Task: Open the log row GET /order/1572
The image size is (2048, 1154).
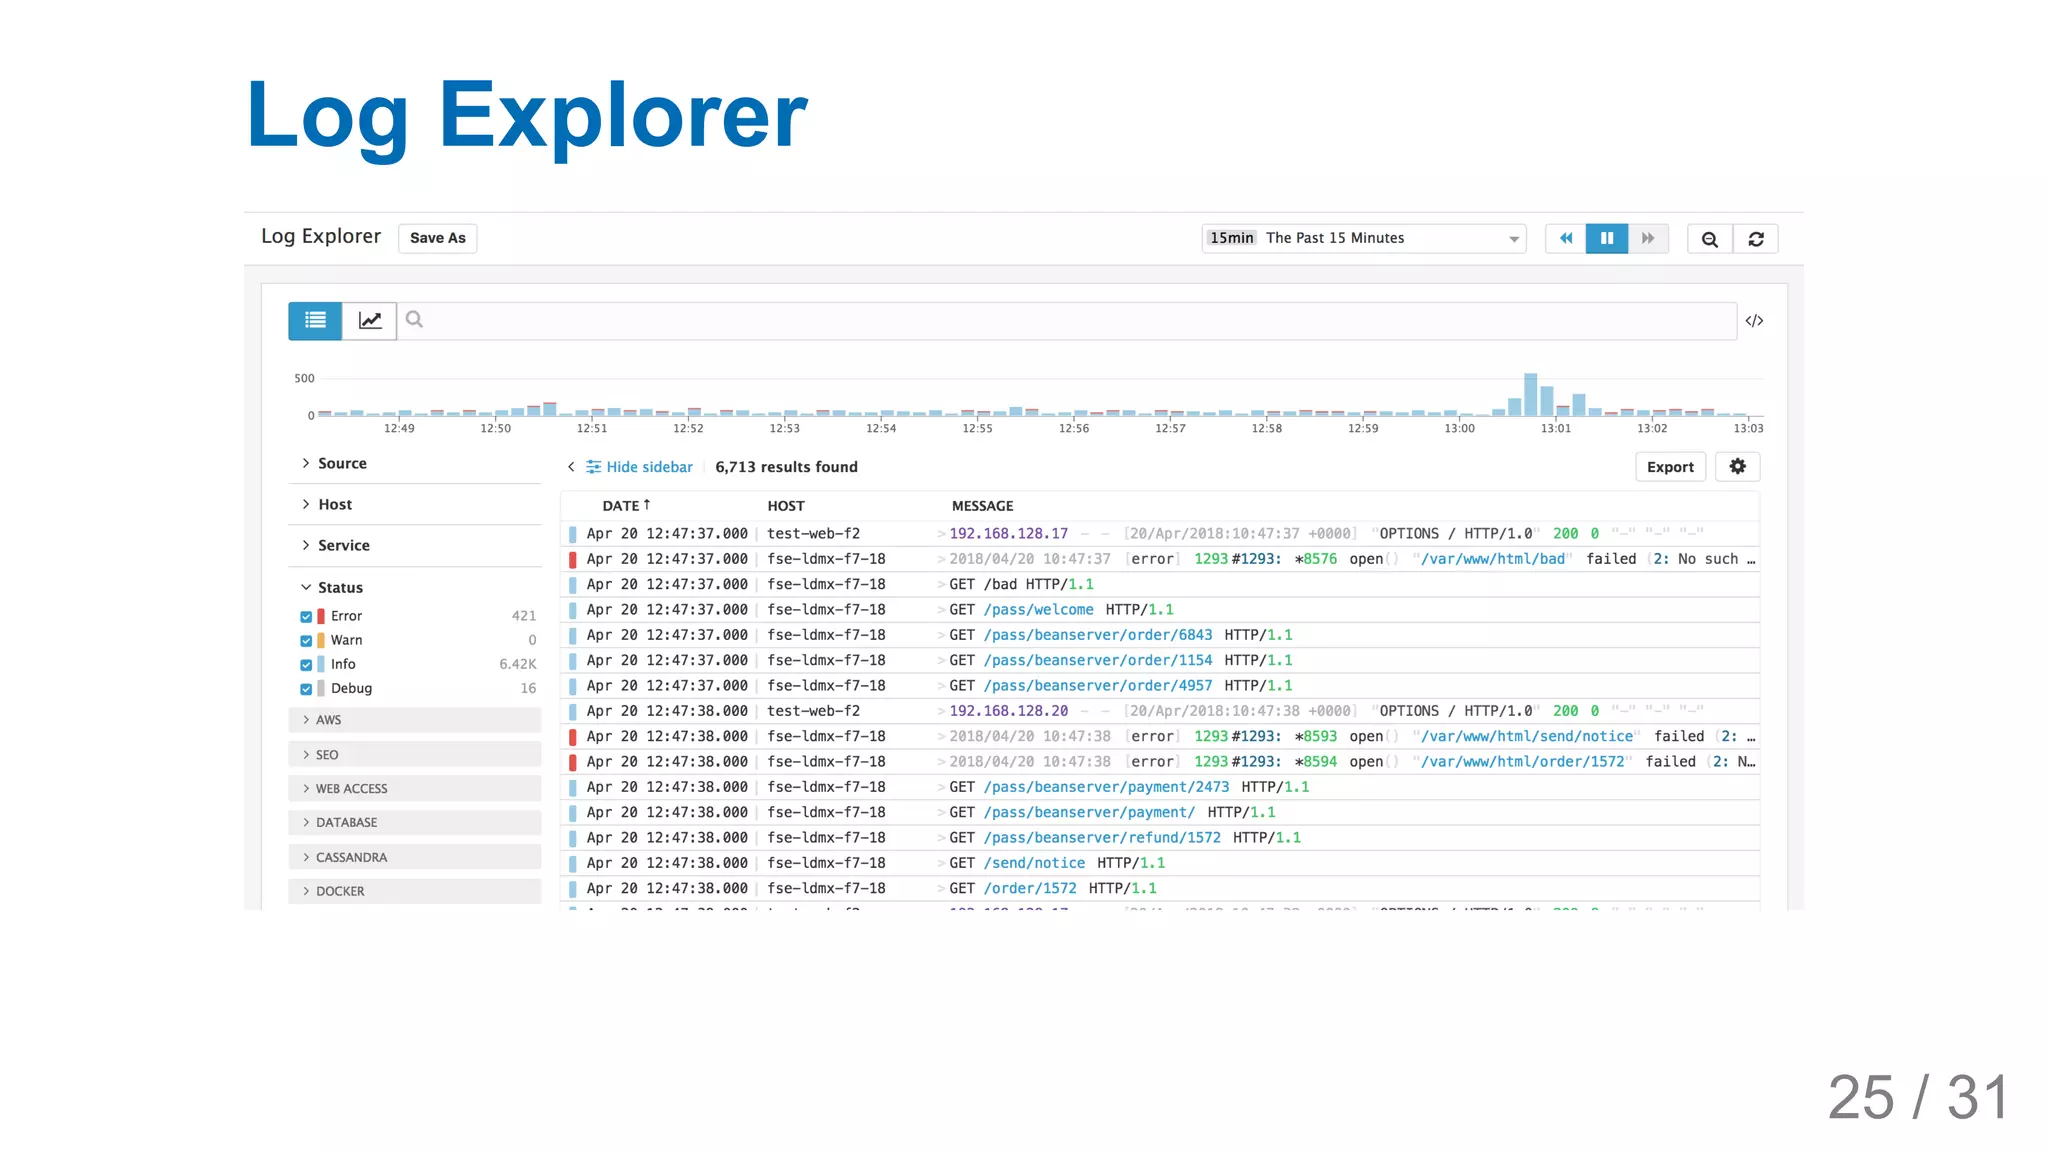Action: 1160,888
